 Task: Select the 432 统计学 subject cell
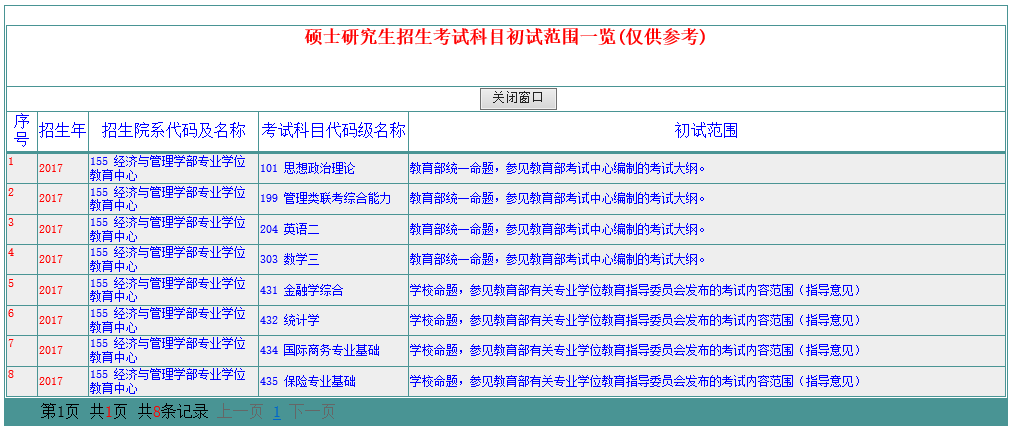point(289,320)
